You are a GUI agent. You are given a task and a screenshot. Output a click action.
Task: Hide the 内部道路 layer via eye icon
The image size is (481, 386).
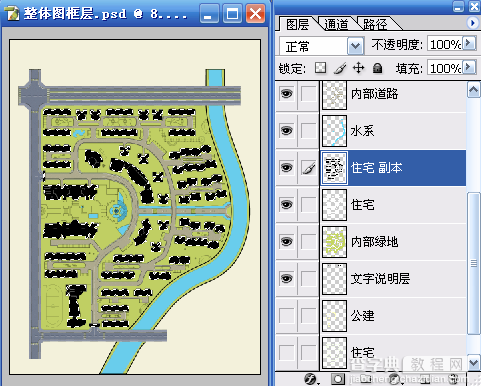pos(286,94)
